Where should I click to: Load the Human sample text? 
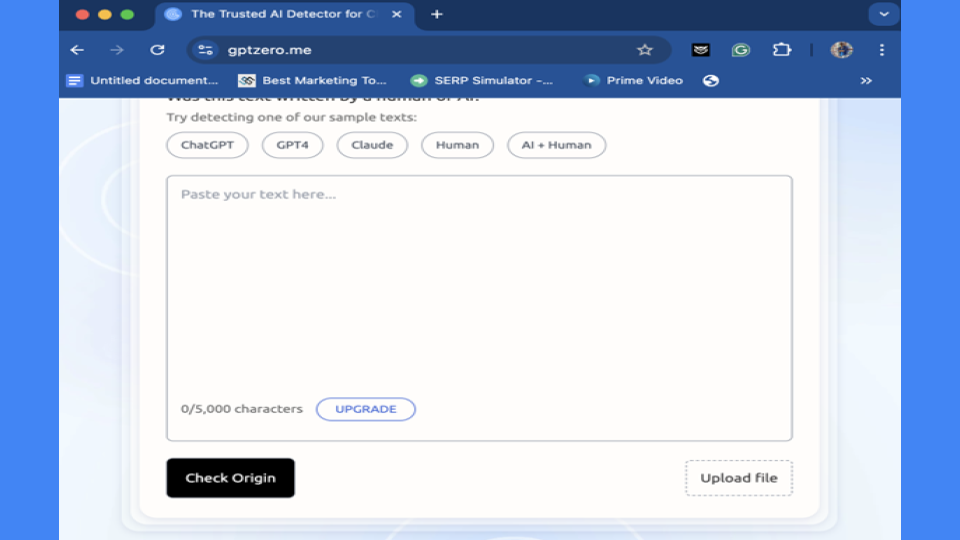tap(457, 145)
